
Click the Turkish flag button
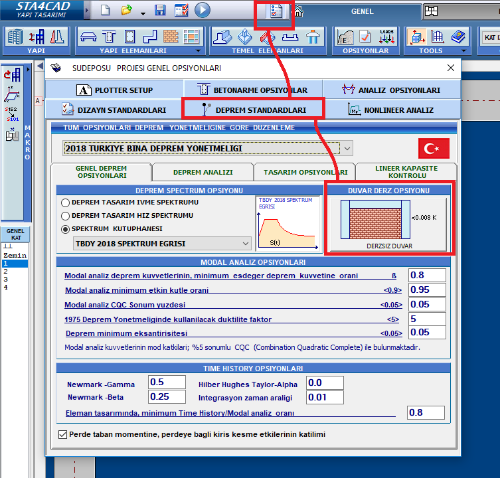434,148
